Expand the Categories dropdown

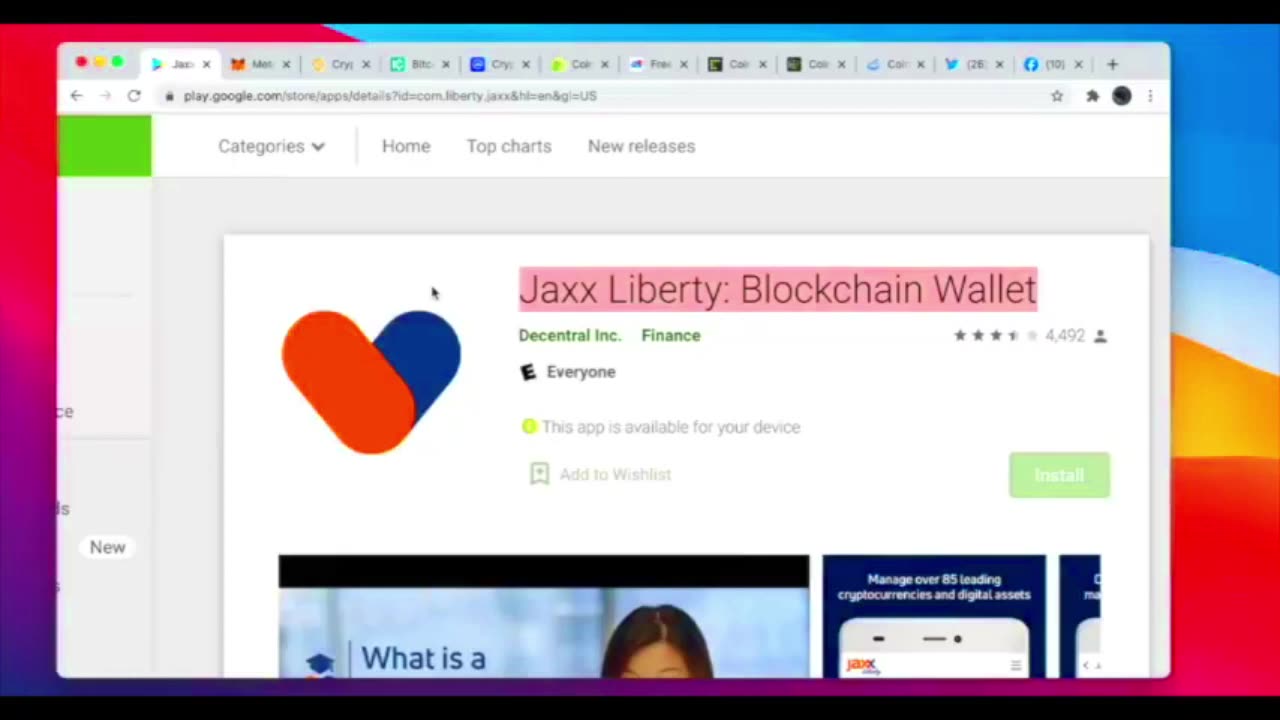click(x=271, y=146)
